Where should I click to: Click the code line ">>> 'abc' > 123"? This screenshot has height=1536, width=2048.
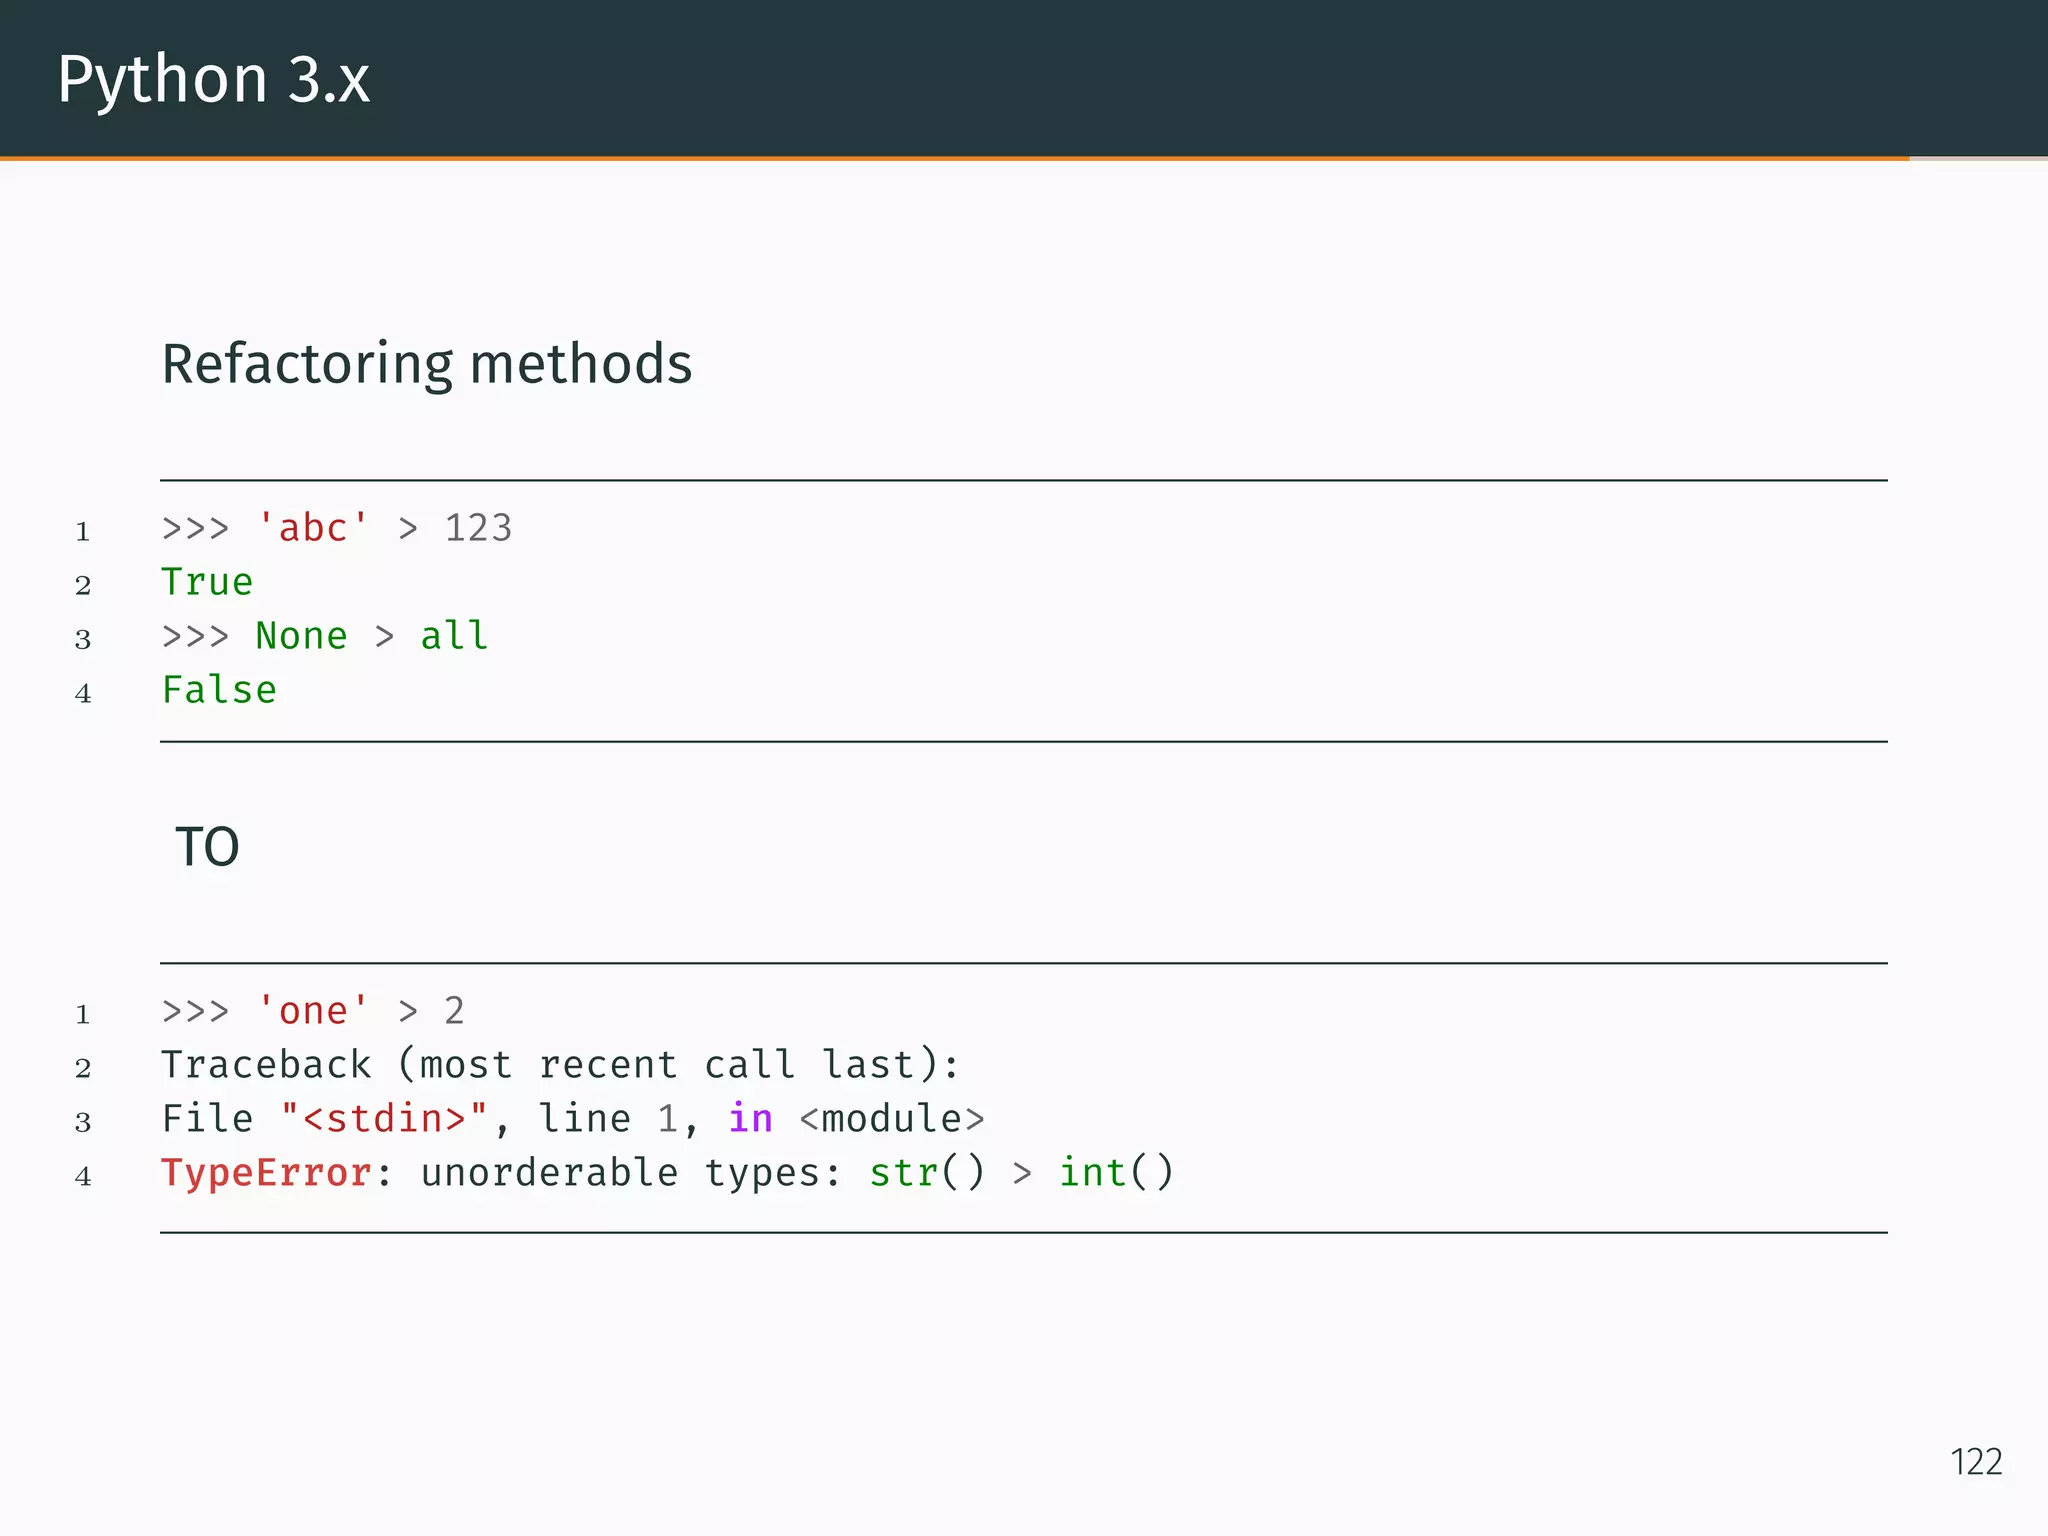337,528
